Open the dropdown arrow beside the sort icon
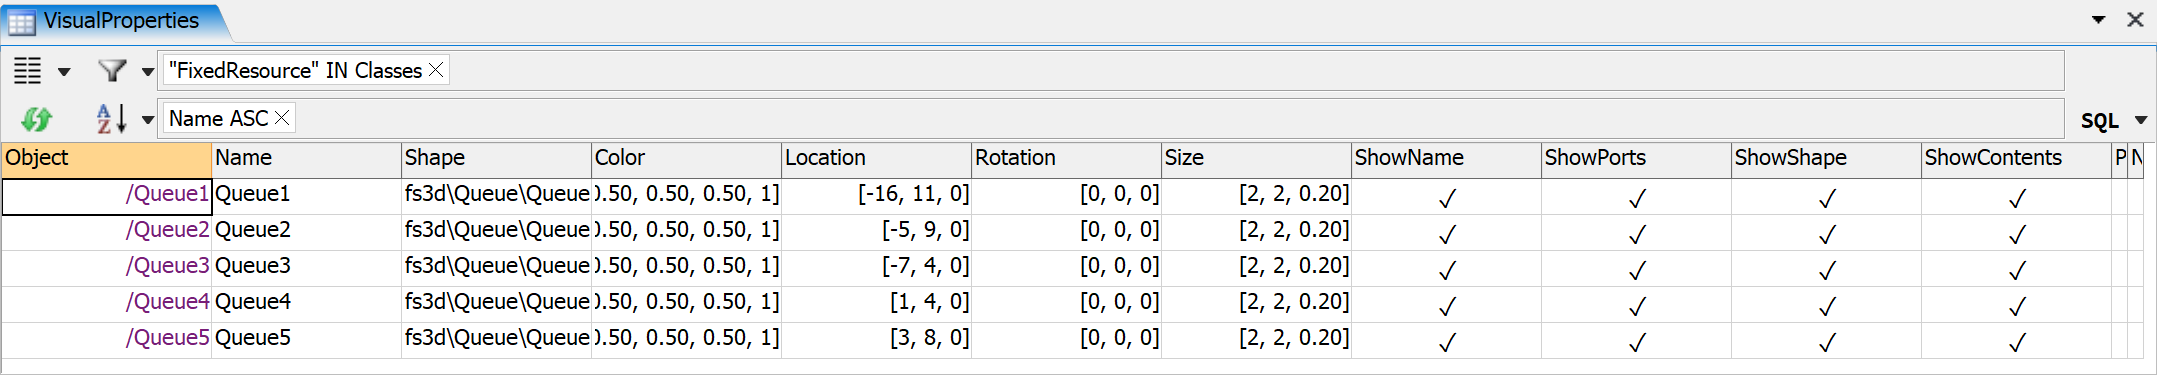This screenshot has height=375, width=2157. pyautogui.click(x=148, y=120)
